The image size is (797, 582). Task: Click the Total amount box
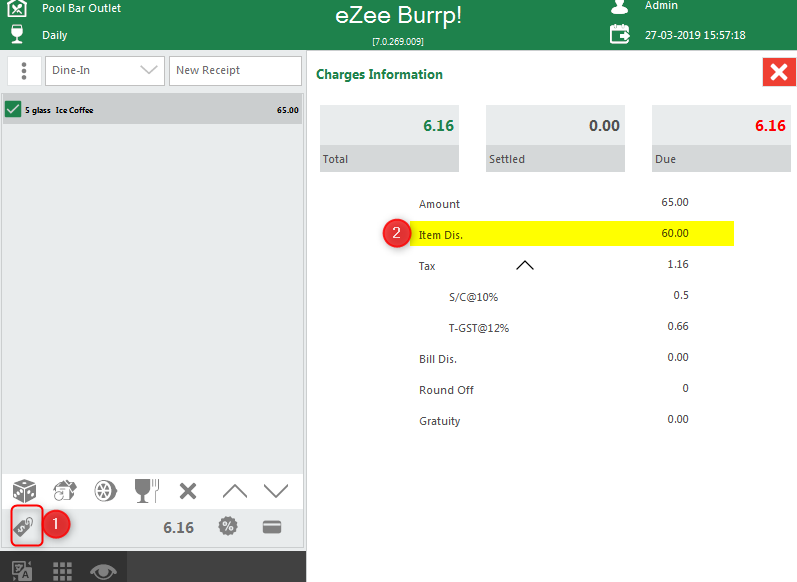point(389,138)
